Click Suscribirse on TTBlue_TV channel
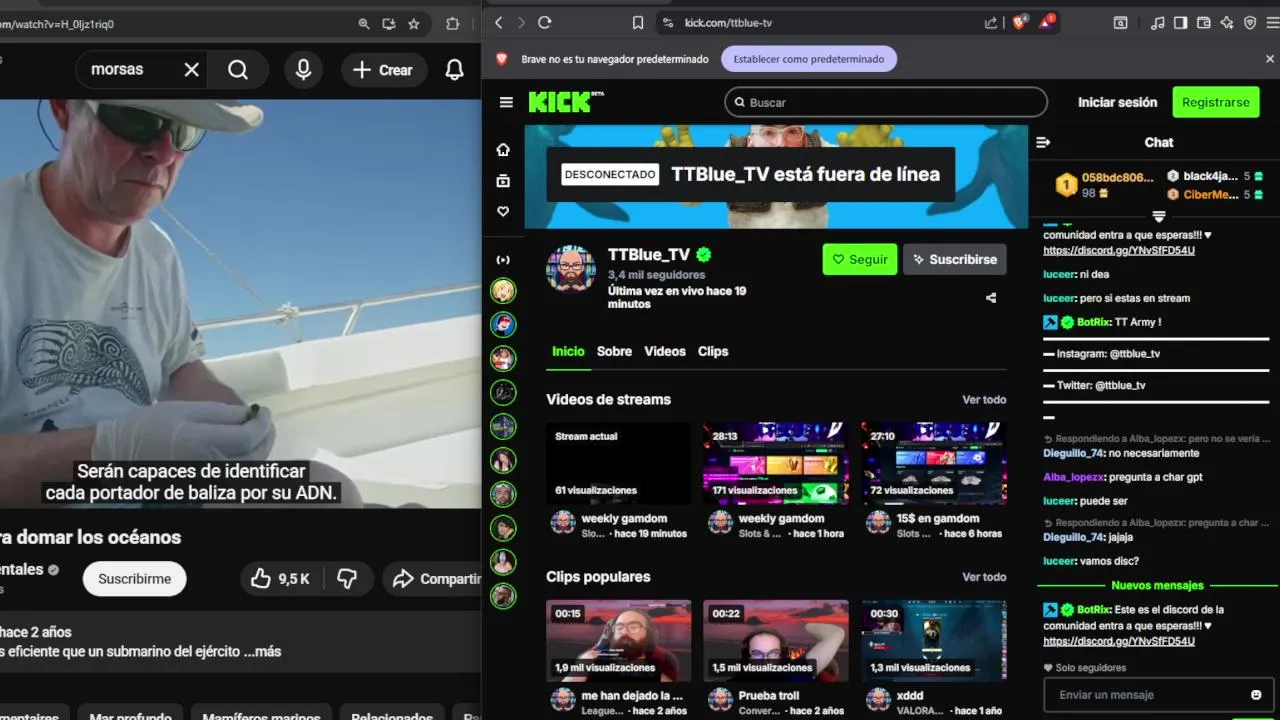 point(955,259)
